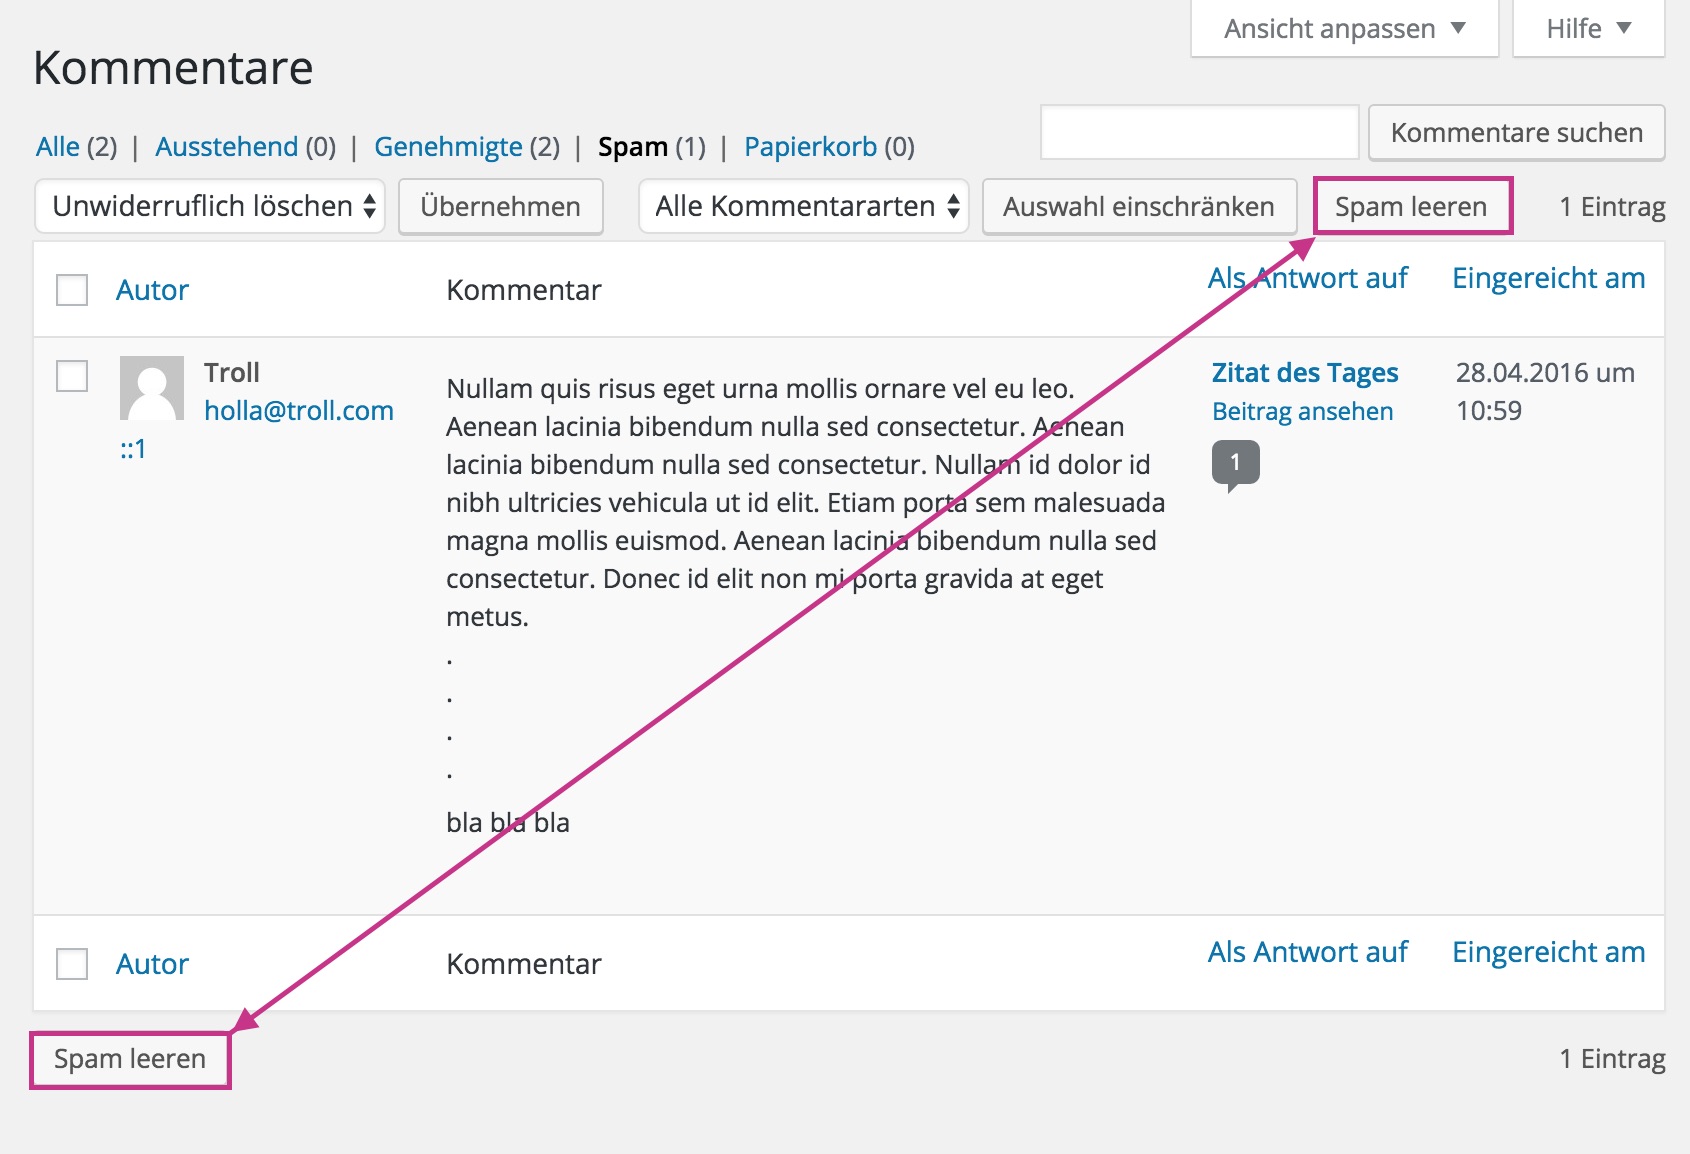Expand the Hilfe menu

[1587, 29]
